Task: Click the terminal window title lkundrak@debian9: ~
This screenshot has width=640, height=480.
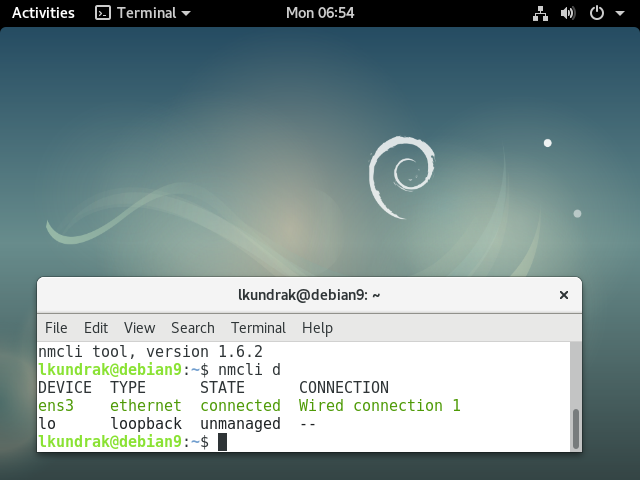Action: 309,295
